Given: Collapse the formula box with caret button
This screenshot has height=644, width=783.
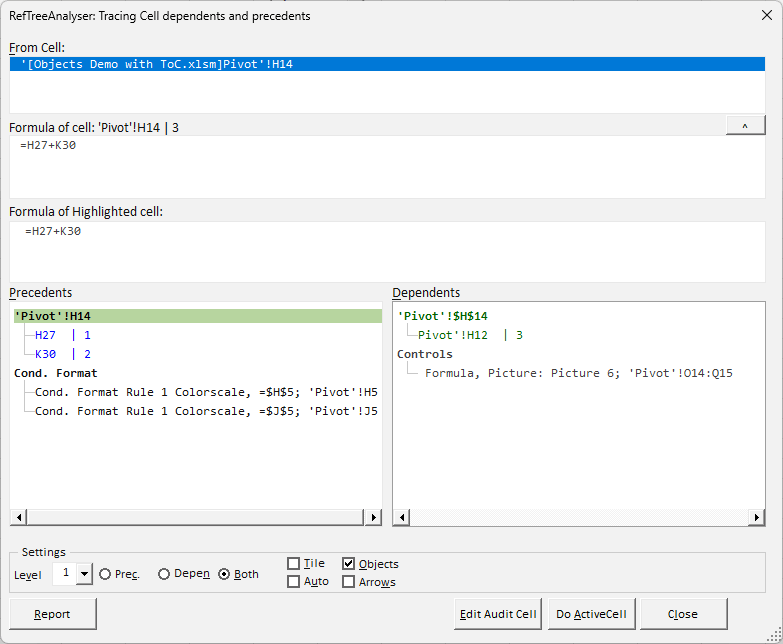Looking at the screenshot, I should pyautogui.click(x=745, y=126).
